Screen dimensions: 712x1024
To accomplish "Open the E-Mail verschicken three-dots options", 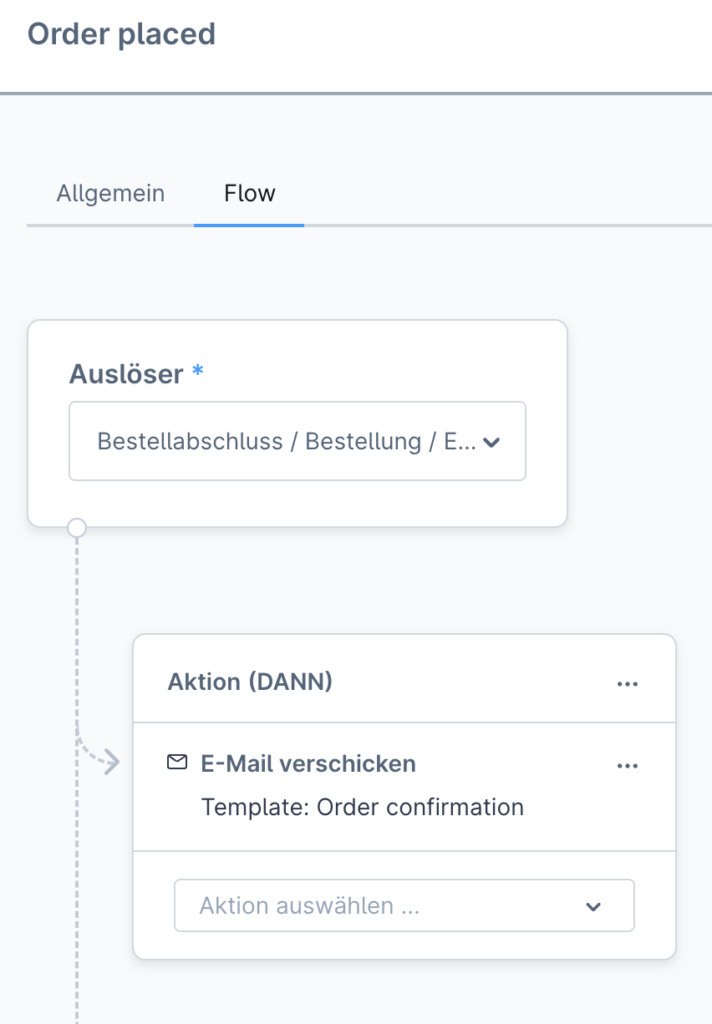I will point(627,766).
